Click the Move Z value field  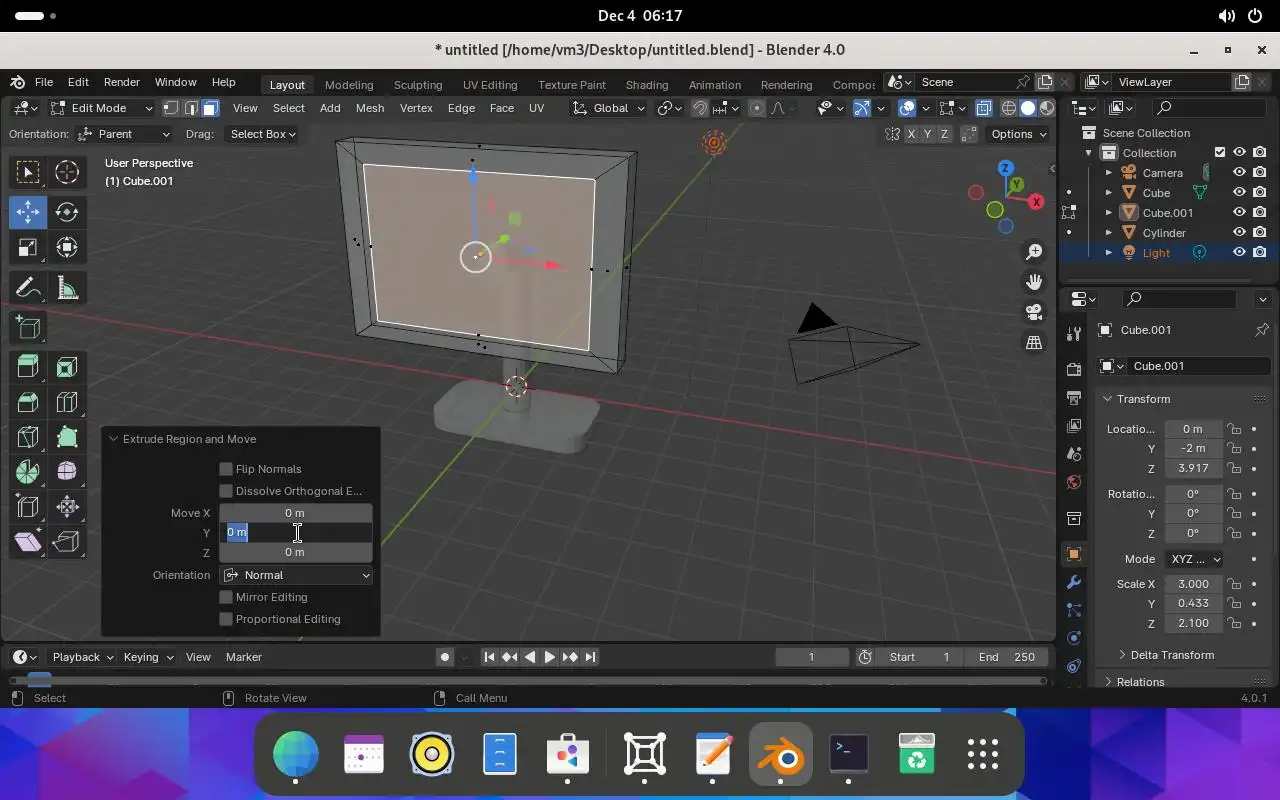[295, 552]
